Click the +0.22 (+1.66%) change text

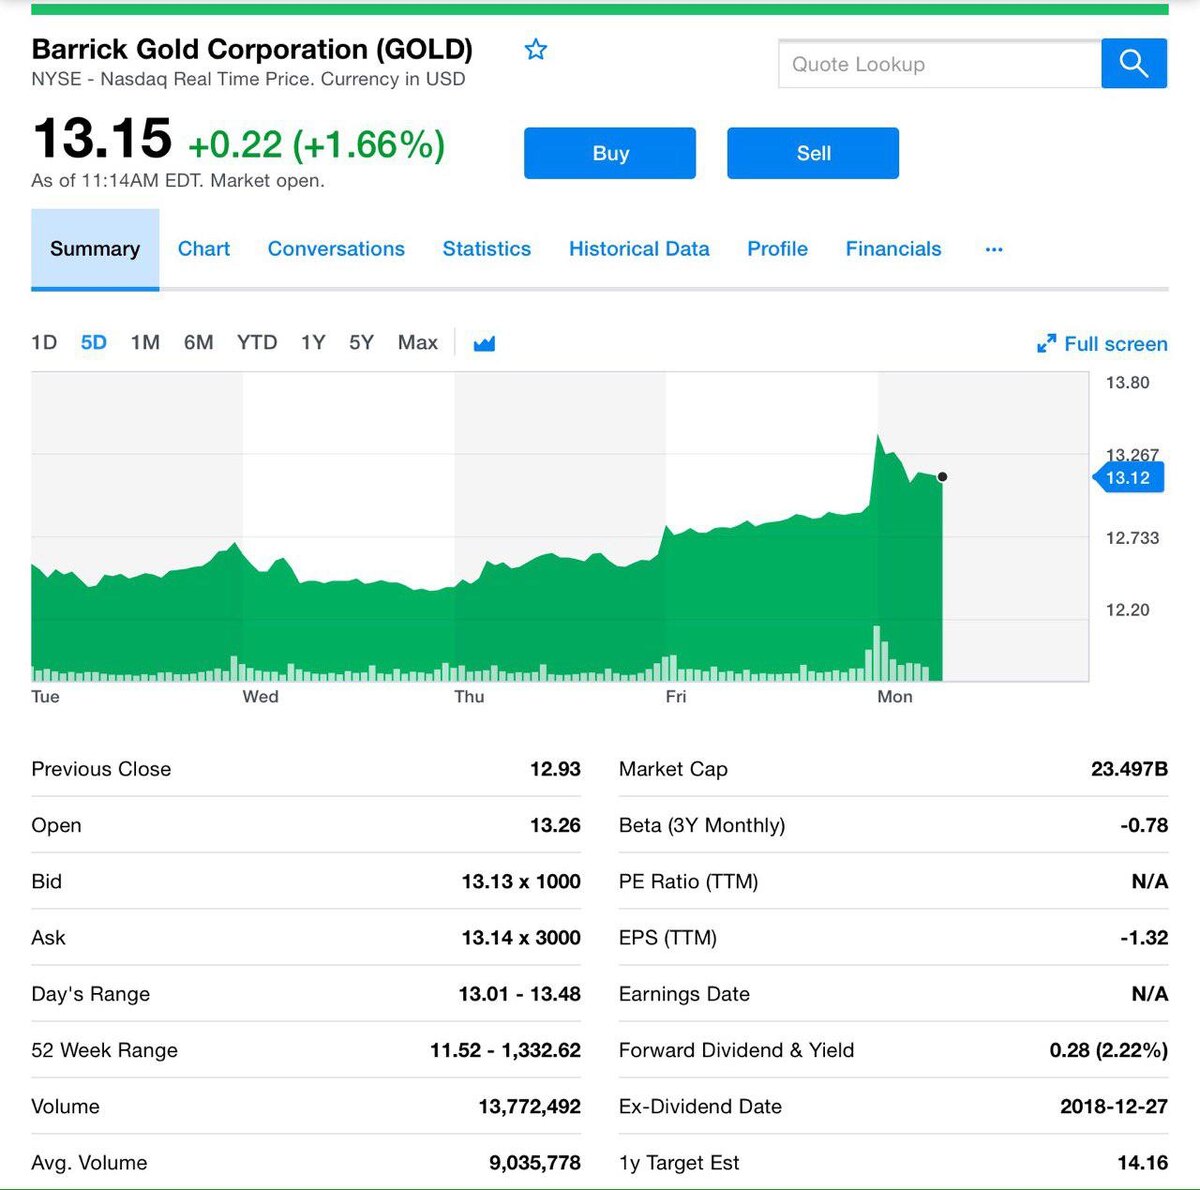click(x=316, y=145)
